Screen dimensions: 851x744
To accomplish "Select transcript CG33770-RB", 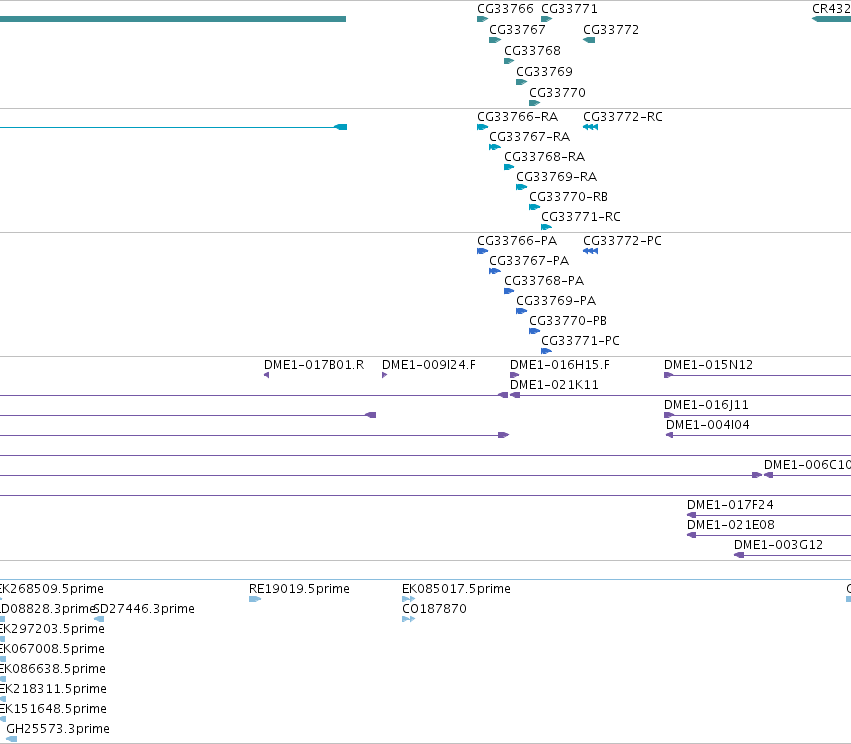I will 568,197.
